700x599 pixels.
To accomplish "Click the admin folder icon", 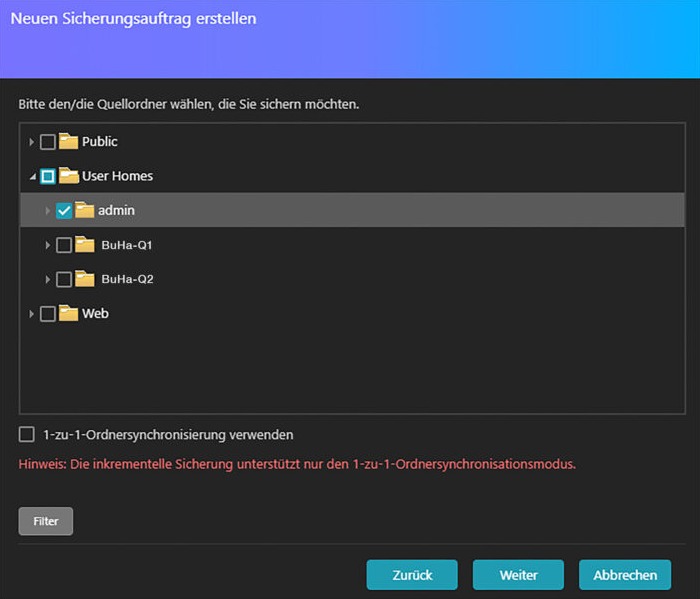I will [84, 209].
